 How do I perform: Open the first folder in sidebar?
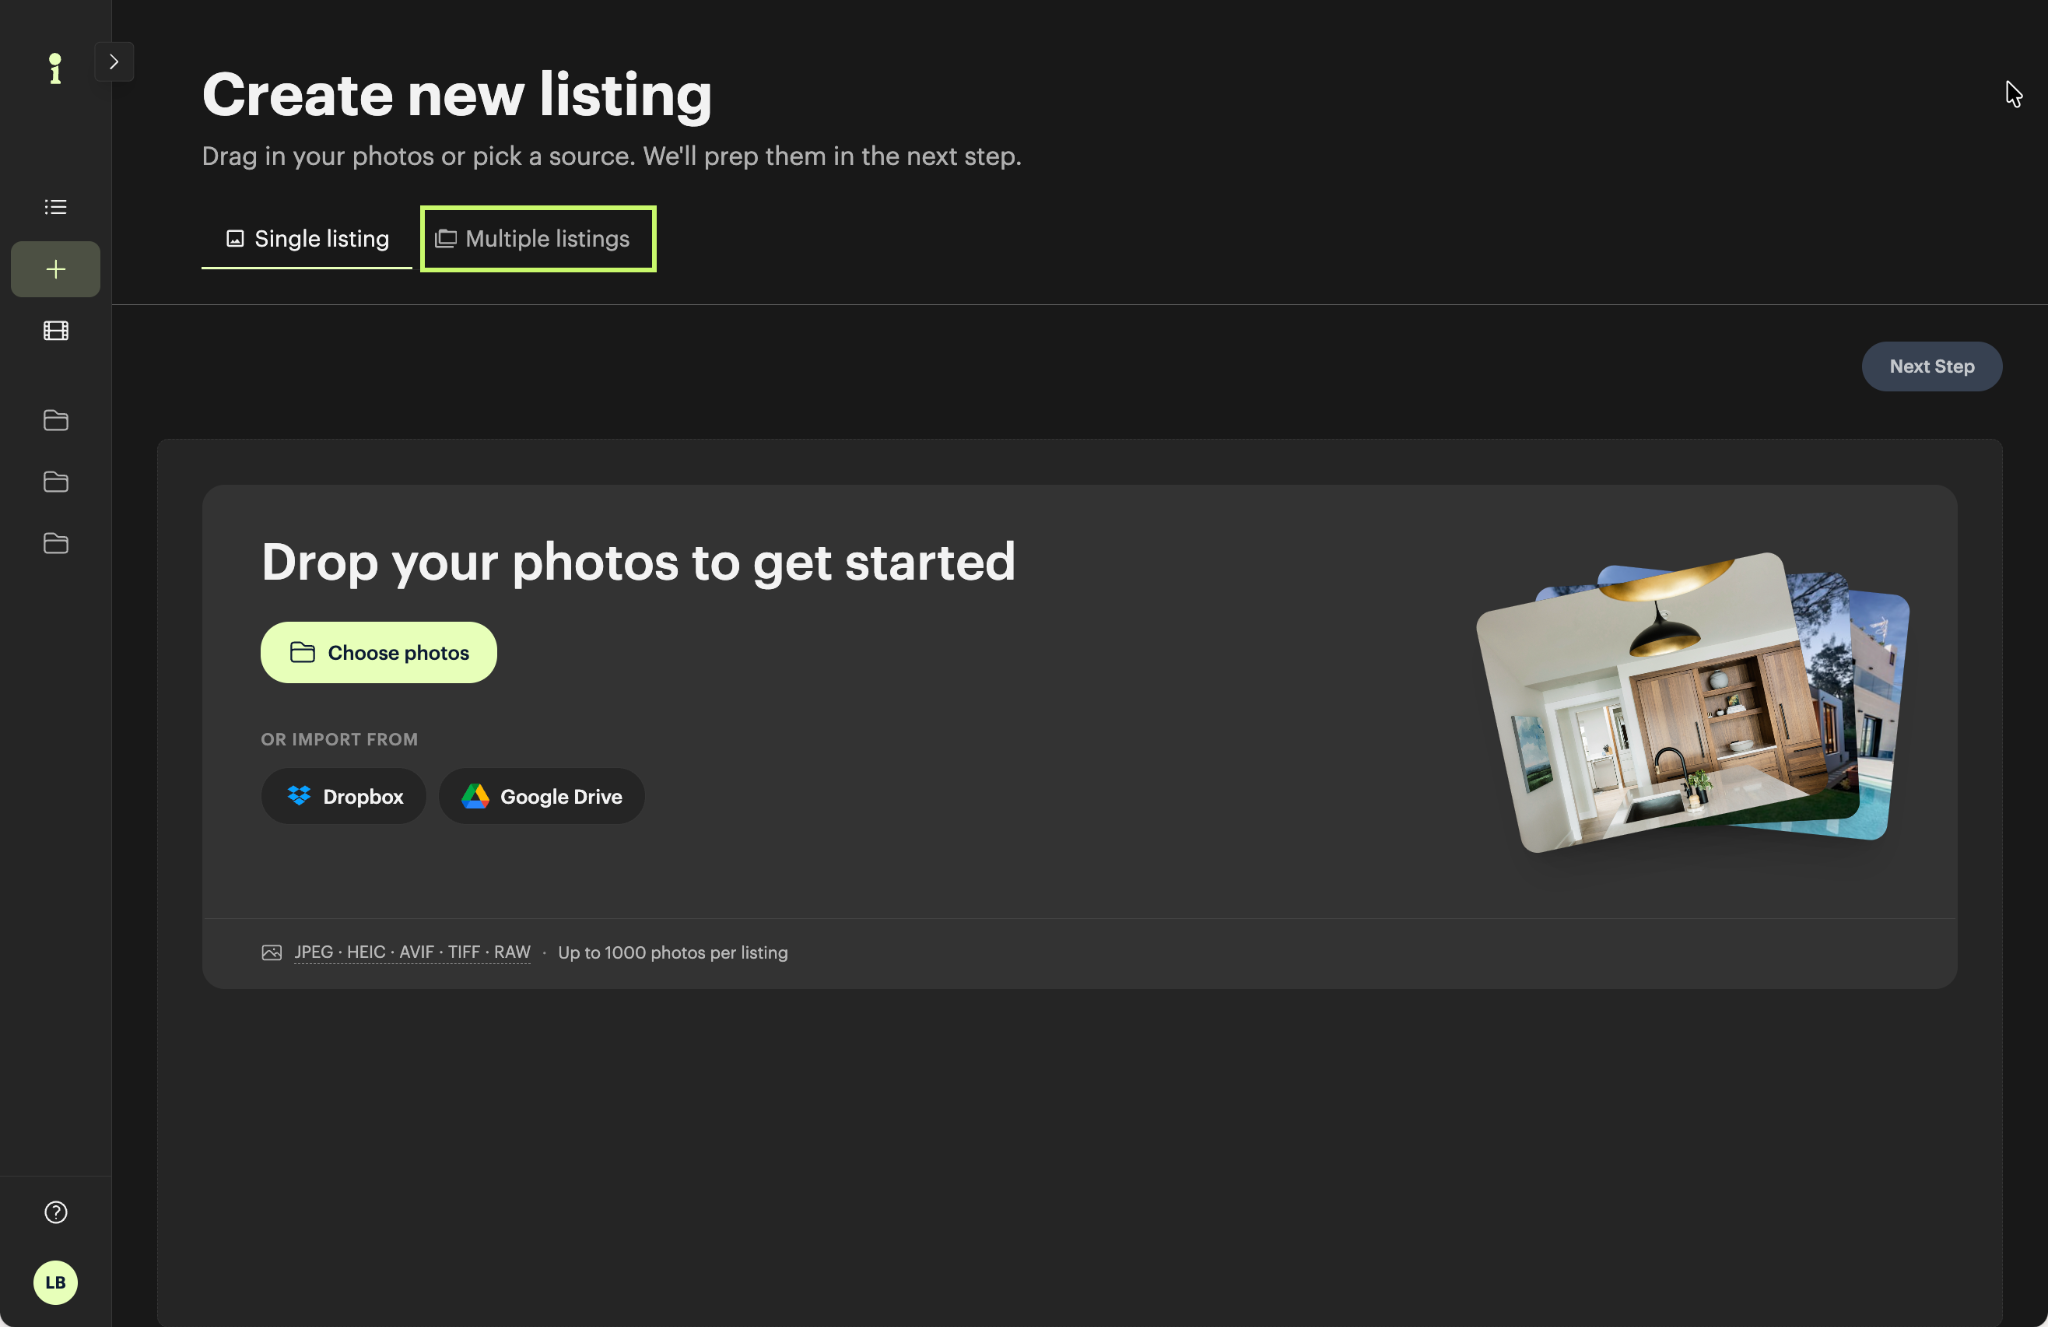pos(56,420)
